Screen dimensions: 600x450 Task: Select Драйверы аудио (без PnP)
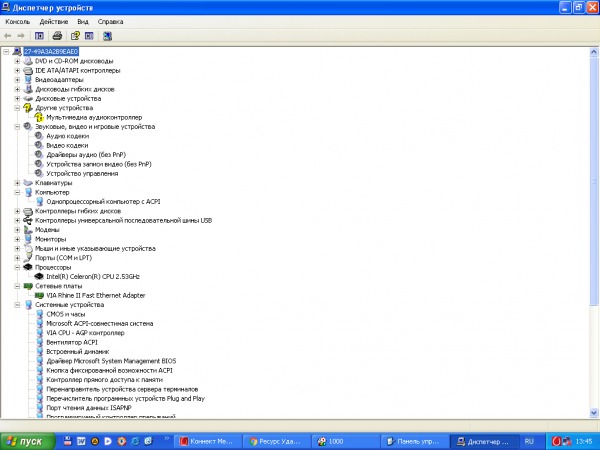pos(86,155)
